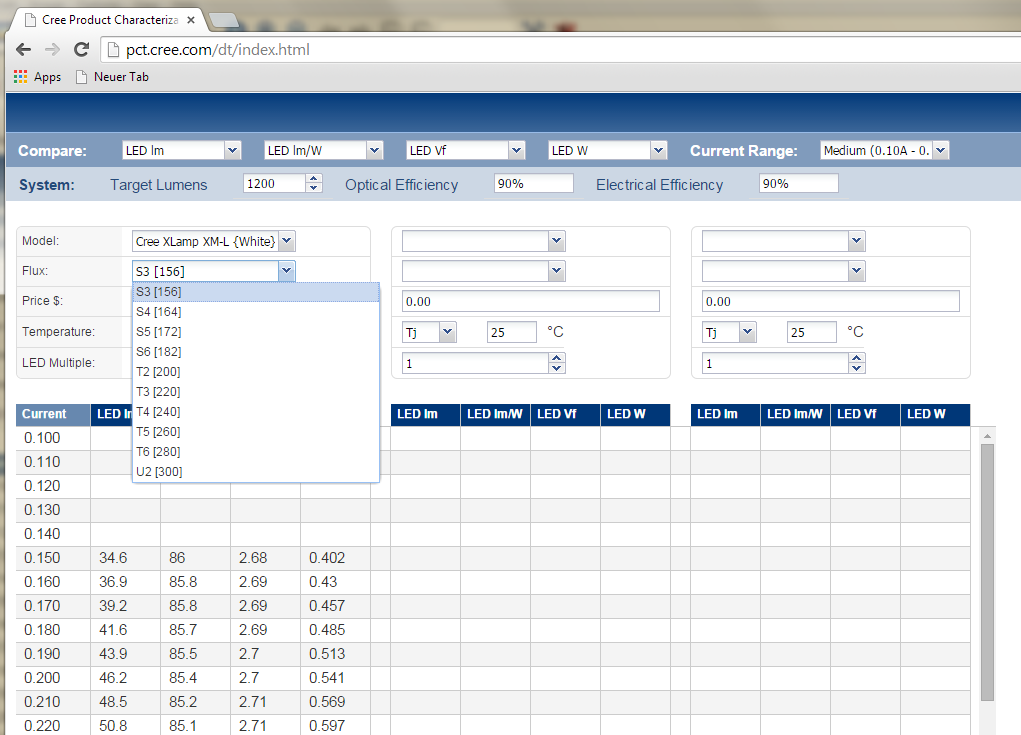Click the table's vertical scrollbar thumb

click(x=987, y=572)
